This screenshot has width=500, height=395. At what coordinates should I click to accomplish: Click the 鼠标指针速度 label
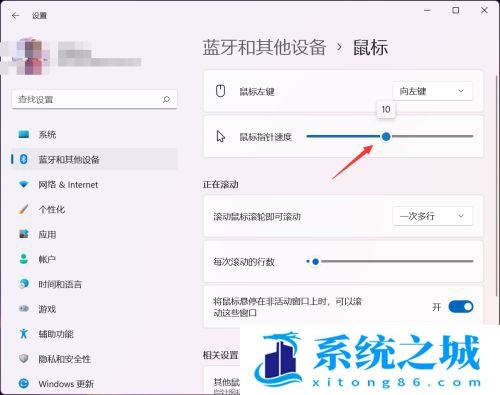click(265, 137)
